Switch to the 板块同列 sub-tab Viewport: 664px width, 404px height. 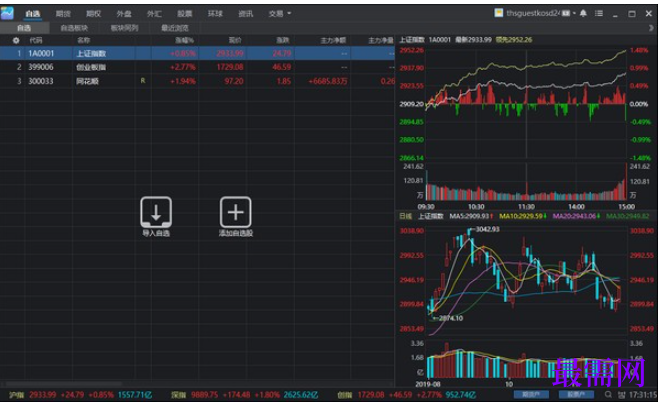click(124, 28)
